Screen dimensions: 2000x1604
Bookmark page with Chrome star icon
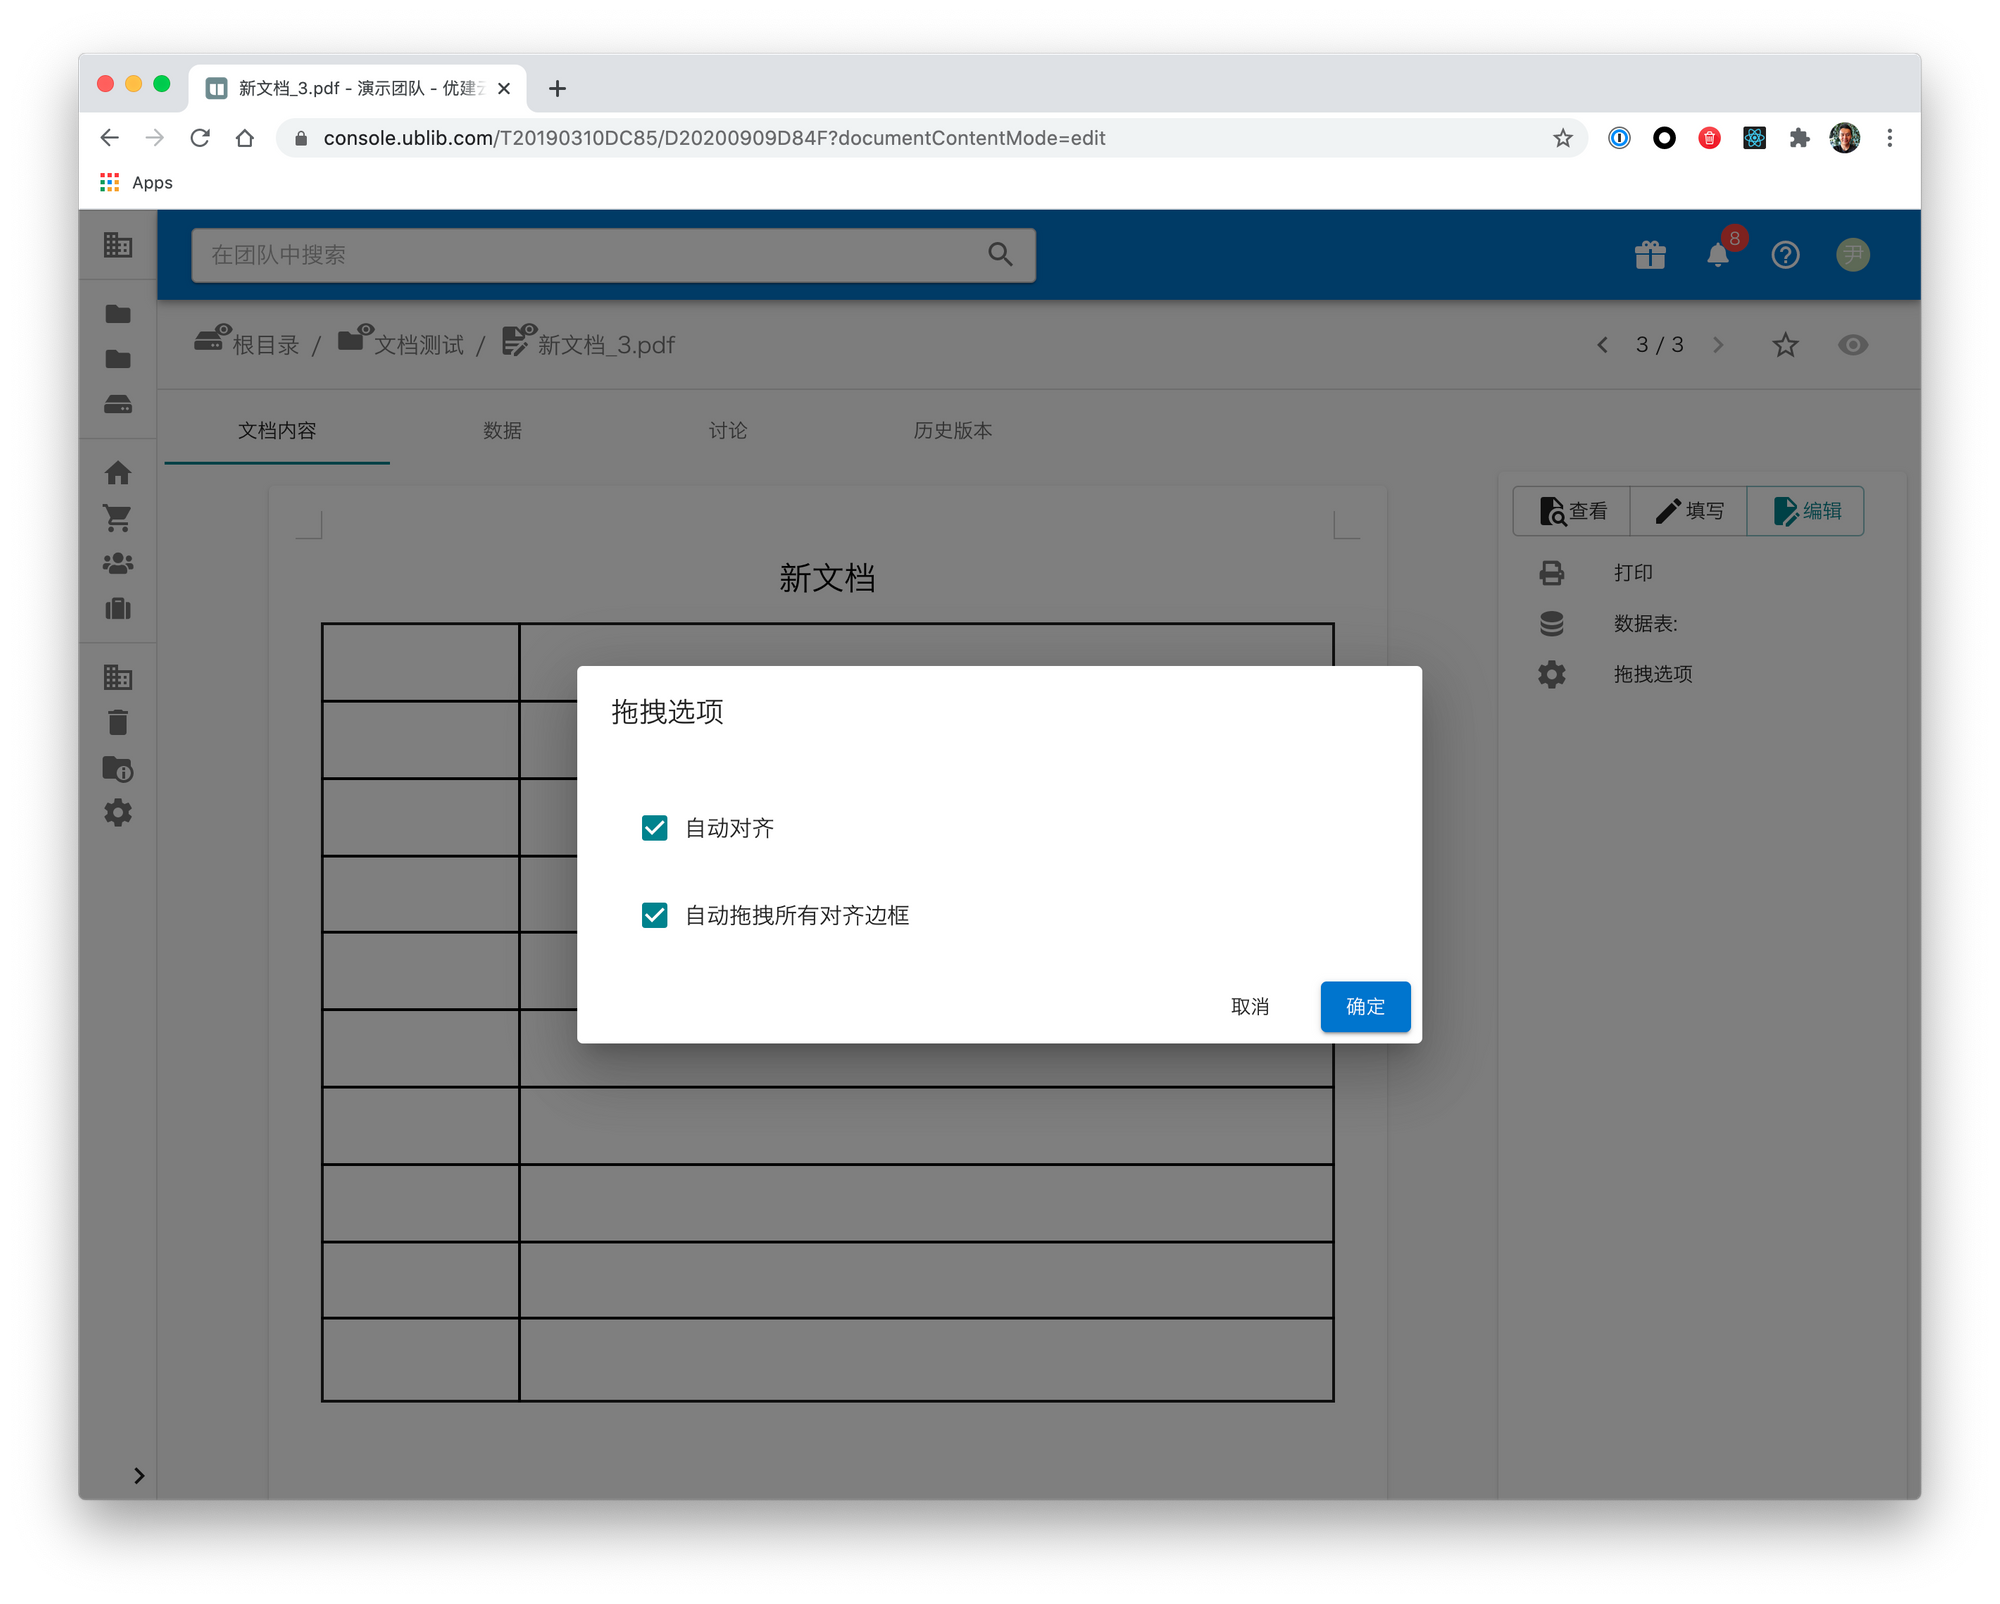point(1563,138)
